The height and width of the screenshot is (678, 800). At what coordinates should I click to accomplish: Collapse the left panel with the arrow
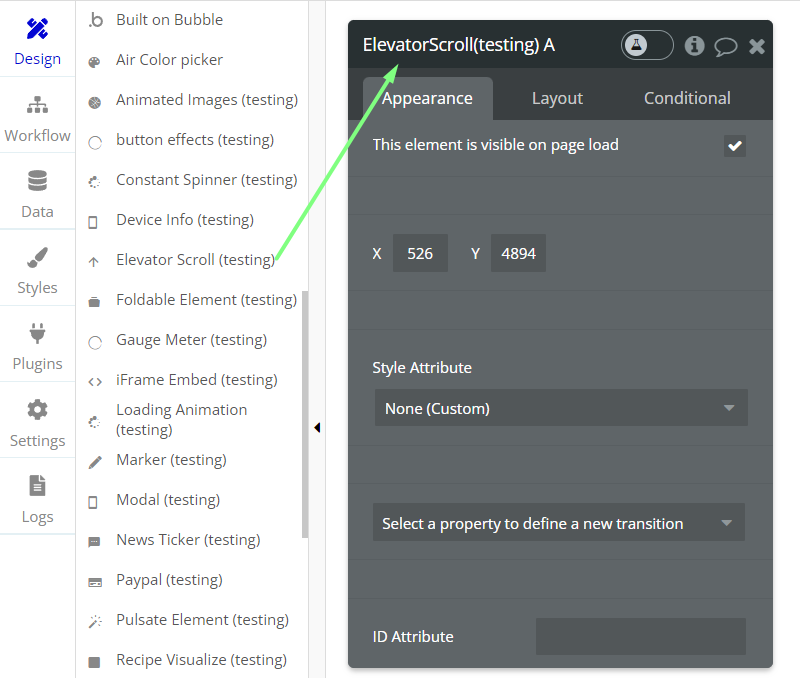(x=317, y=428)
